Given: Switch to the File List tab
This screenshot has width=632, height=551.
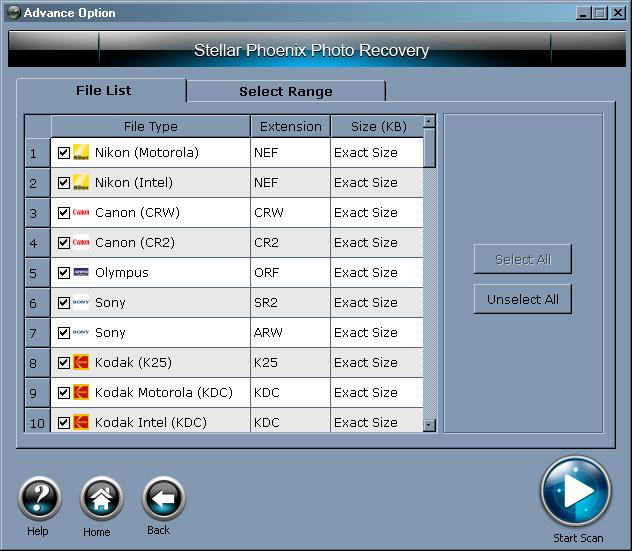Looking at the screenshot, I should [103, 90].
